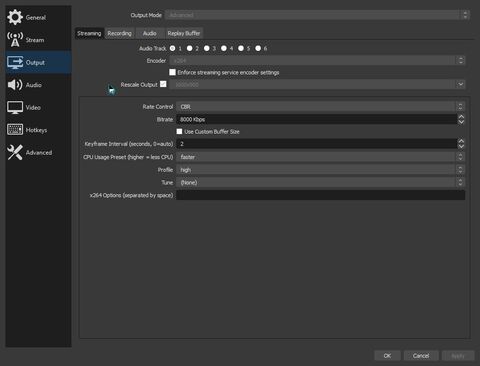Viewport: 480px width, 366px height.
Task: Select Audio Track 3
Action: pos(207,48)
